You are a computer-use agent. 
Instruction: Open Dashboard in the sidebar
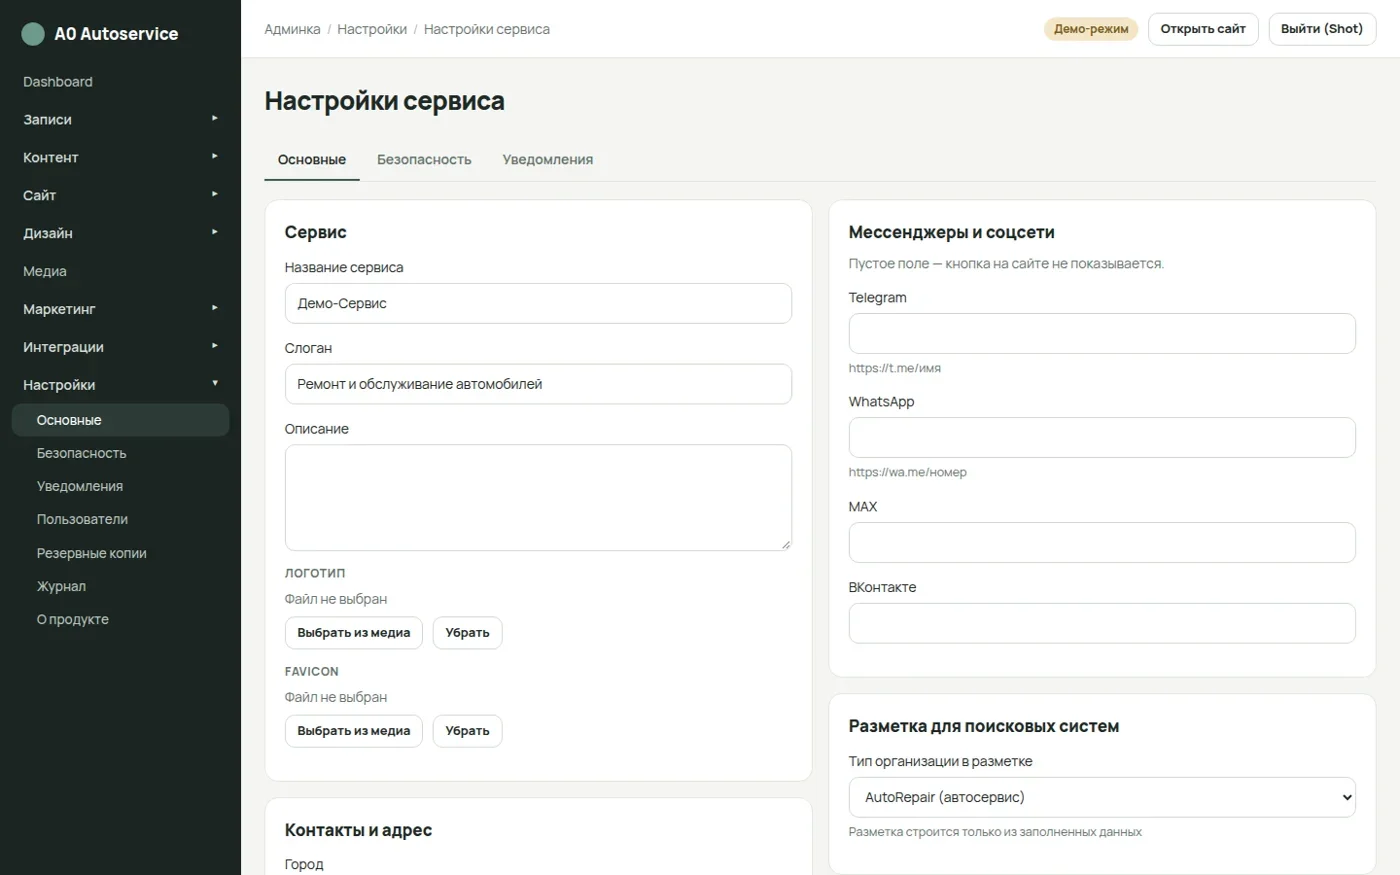tap(120, 82)
